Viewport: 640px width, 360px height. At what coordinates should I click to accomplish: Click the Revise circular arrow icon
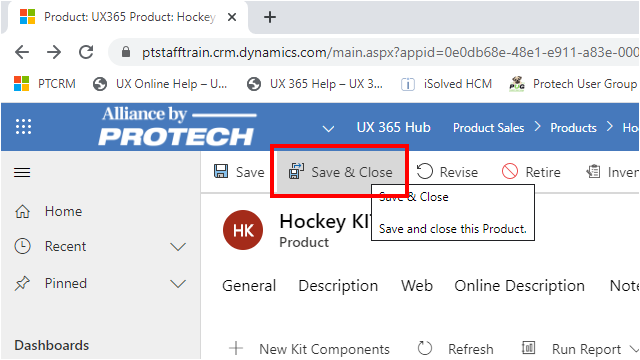pyautogui.click(x=424, y=171)
